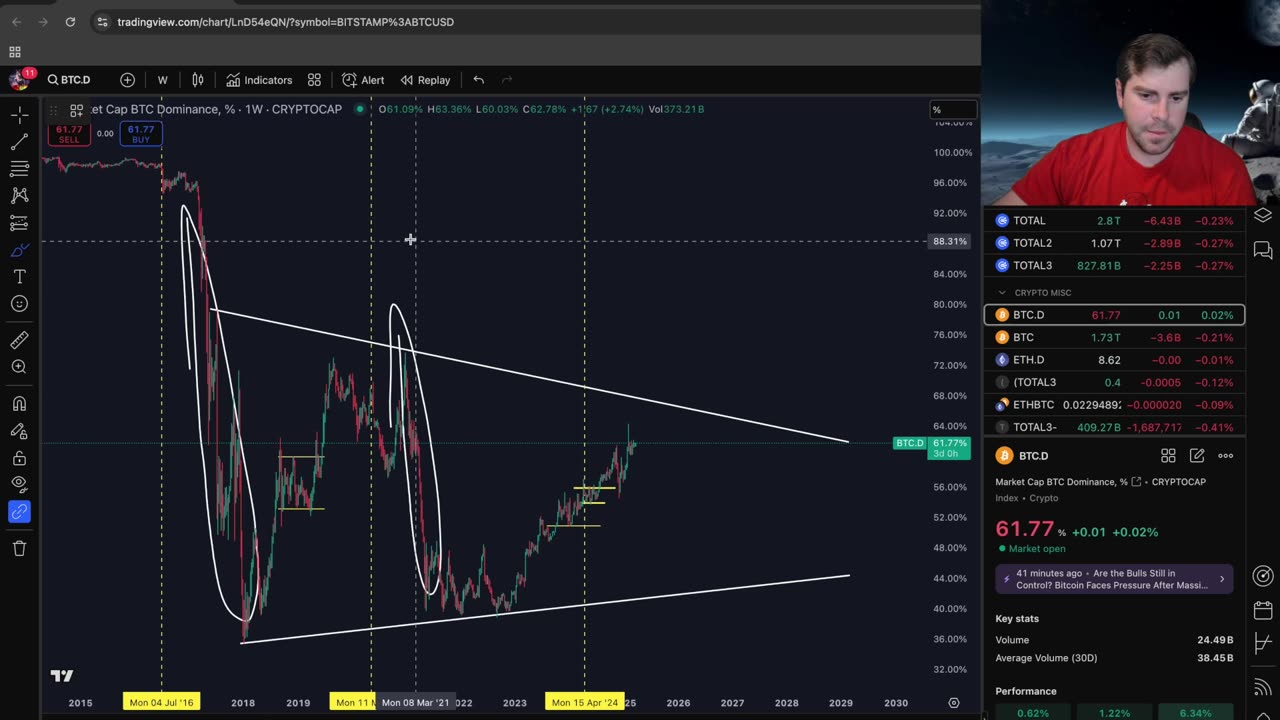
Task: Open the chats speech bubble icon
Action: click(x=1263, y=250)
